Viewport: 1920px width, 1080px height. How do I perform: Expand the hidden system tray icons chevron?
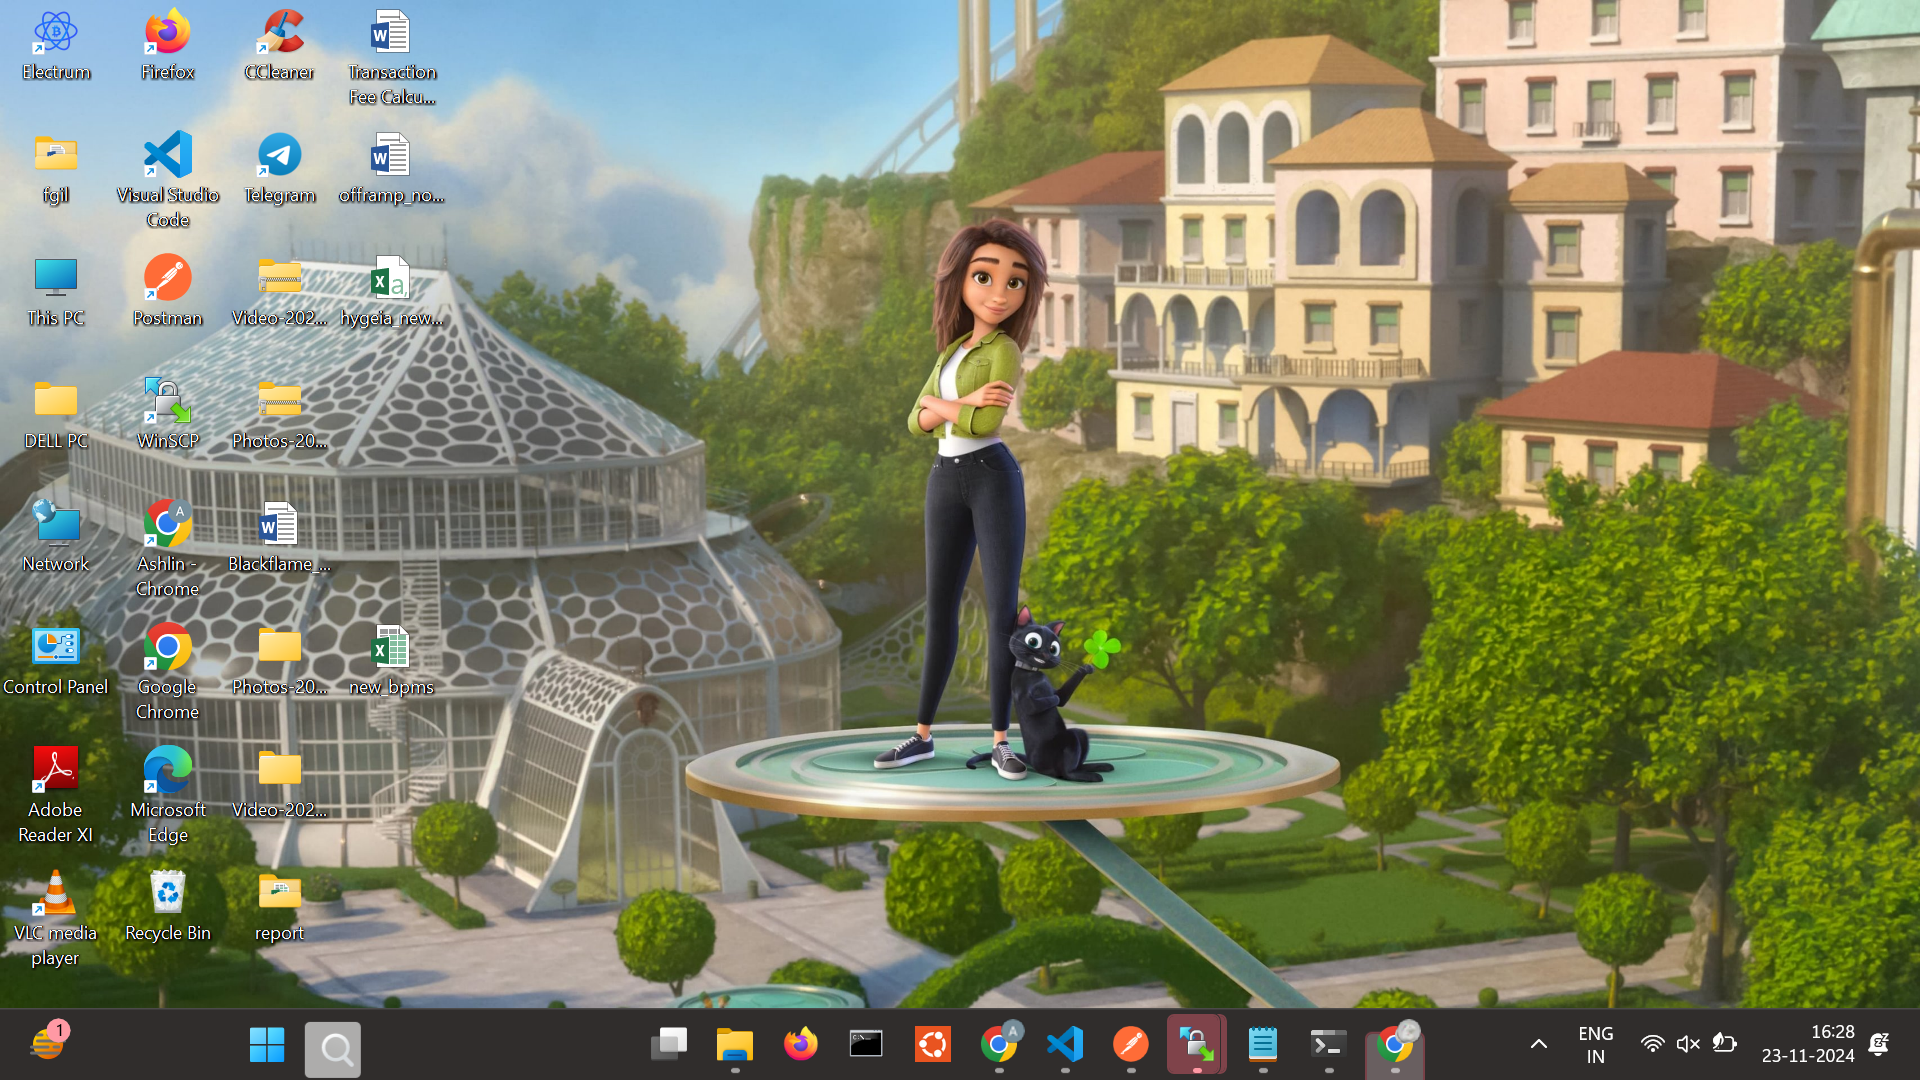coord(1538,1044)
